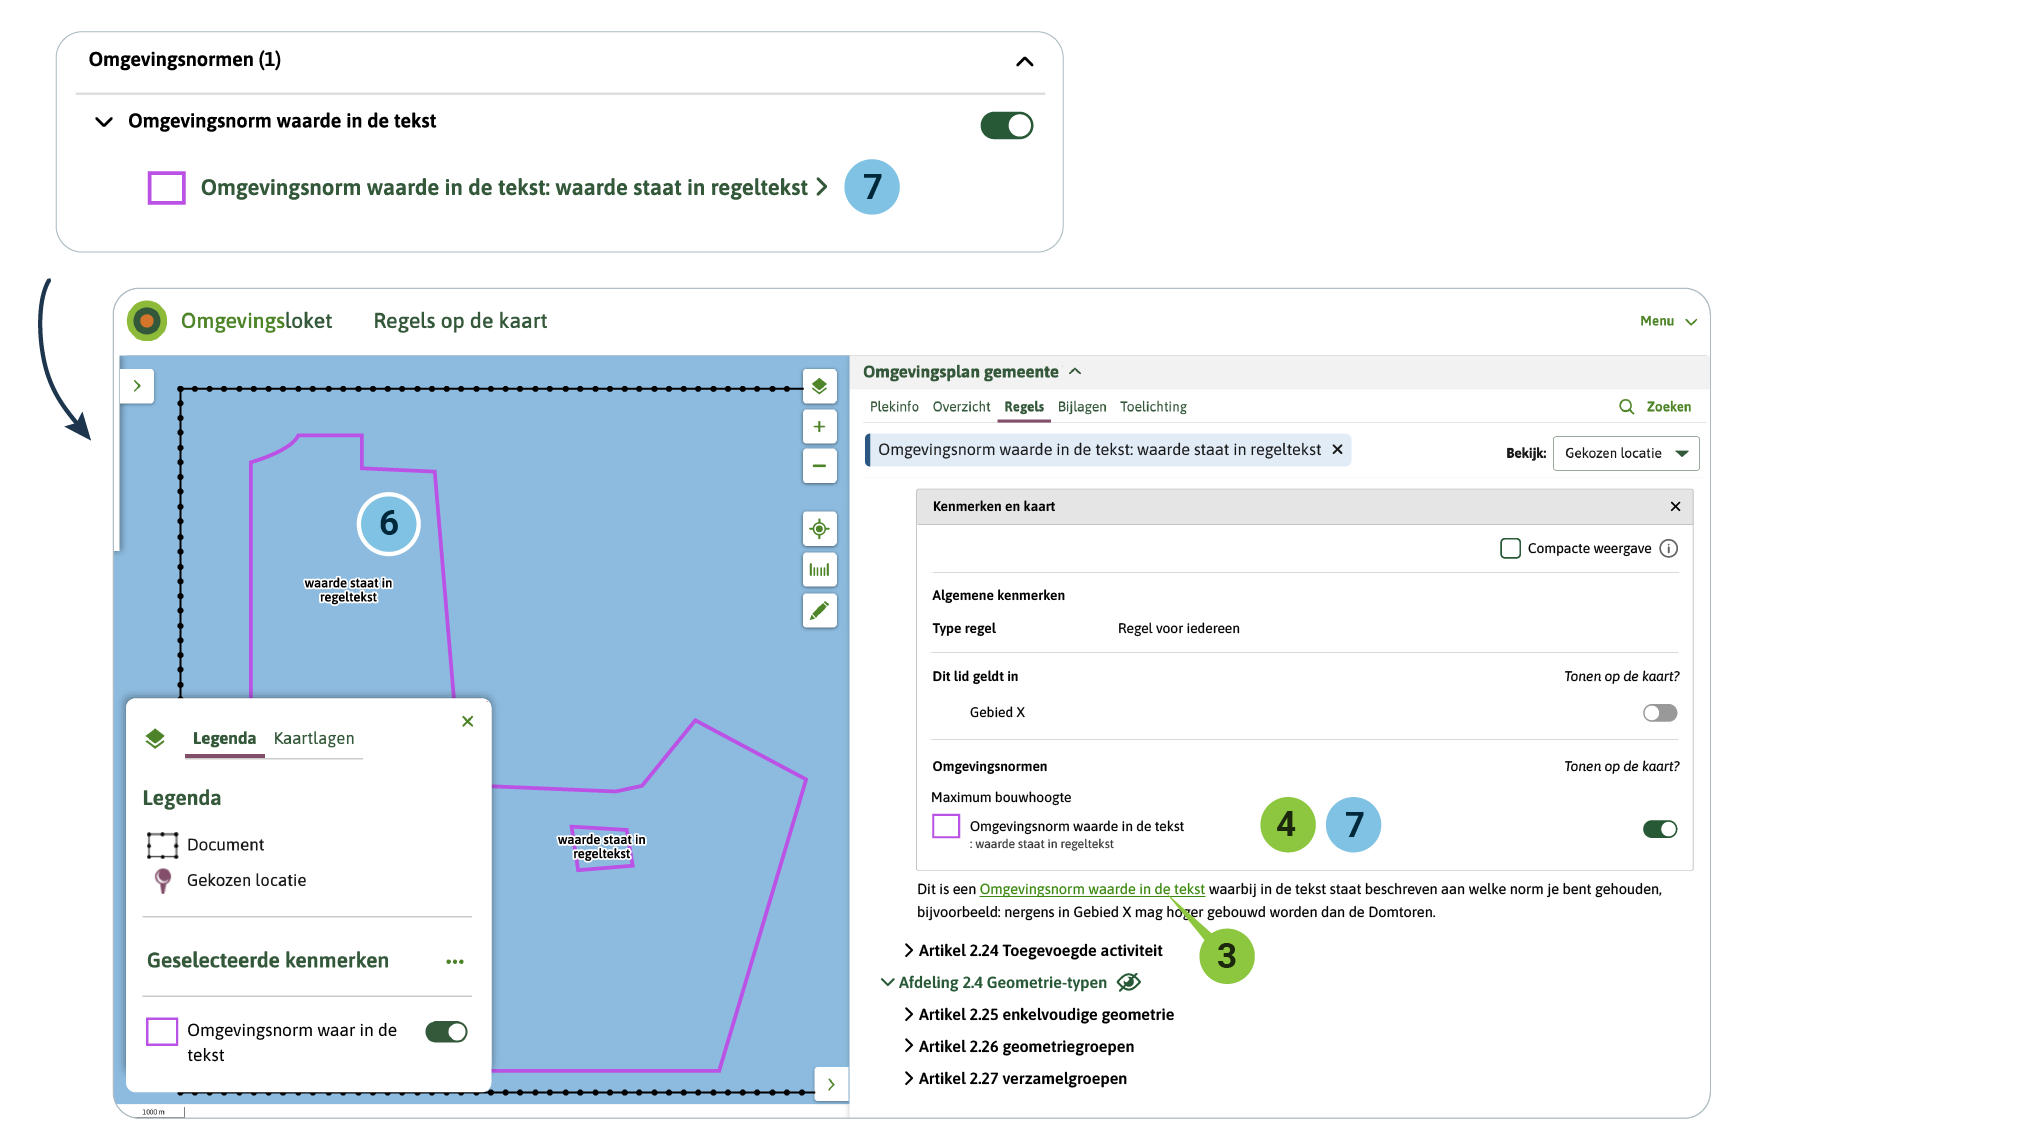This screenshot has width=2039, height=1139.
Task: Open the Gekozen locatie dropdown
Action: [1626, 454]
